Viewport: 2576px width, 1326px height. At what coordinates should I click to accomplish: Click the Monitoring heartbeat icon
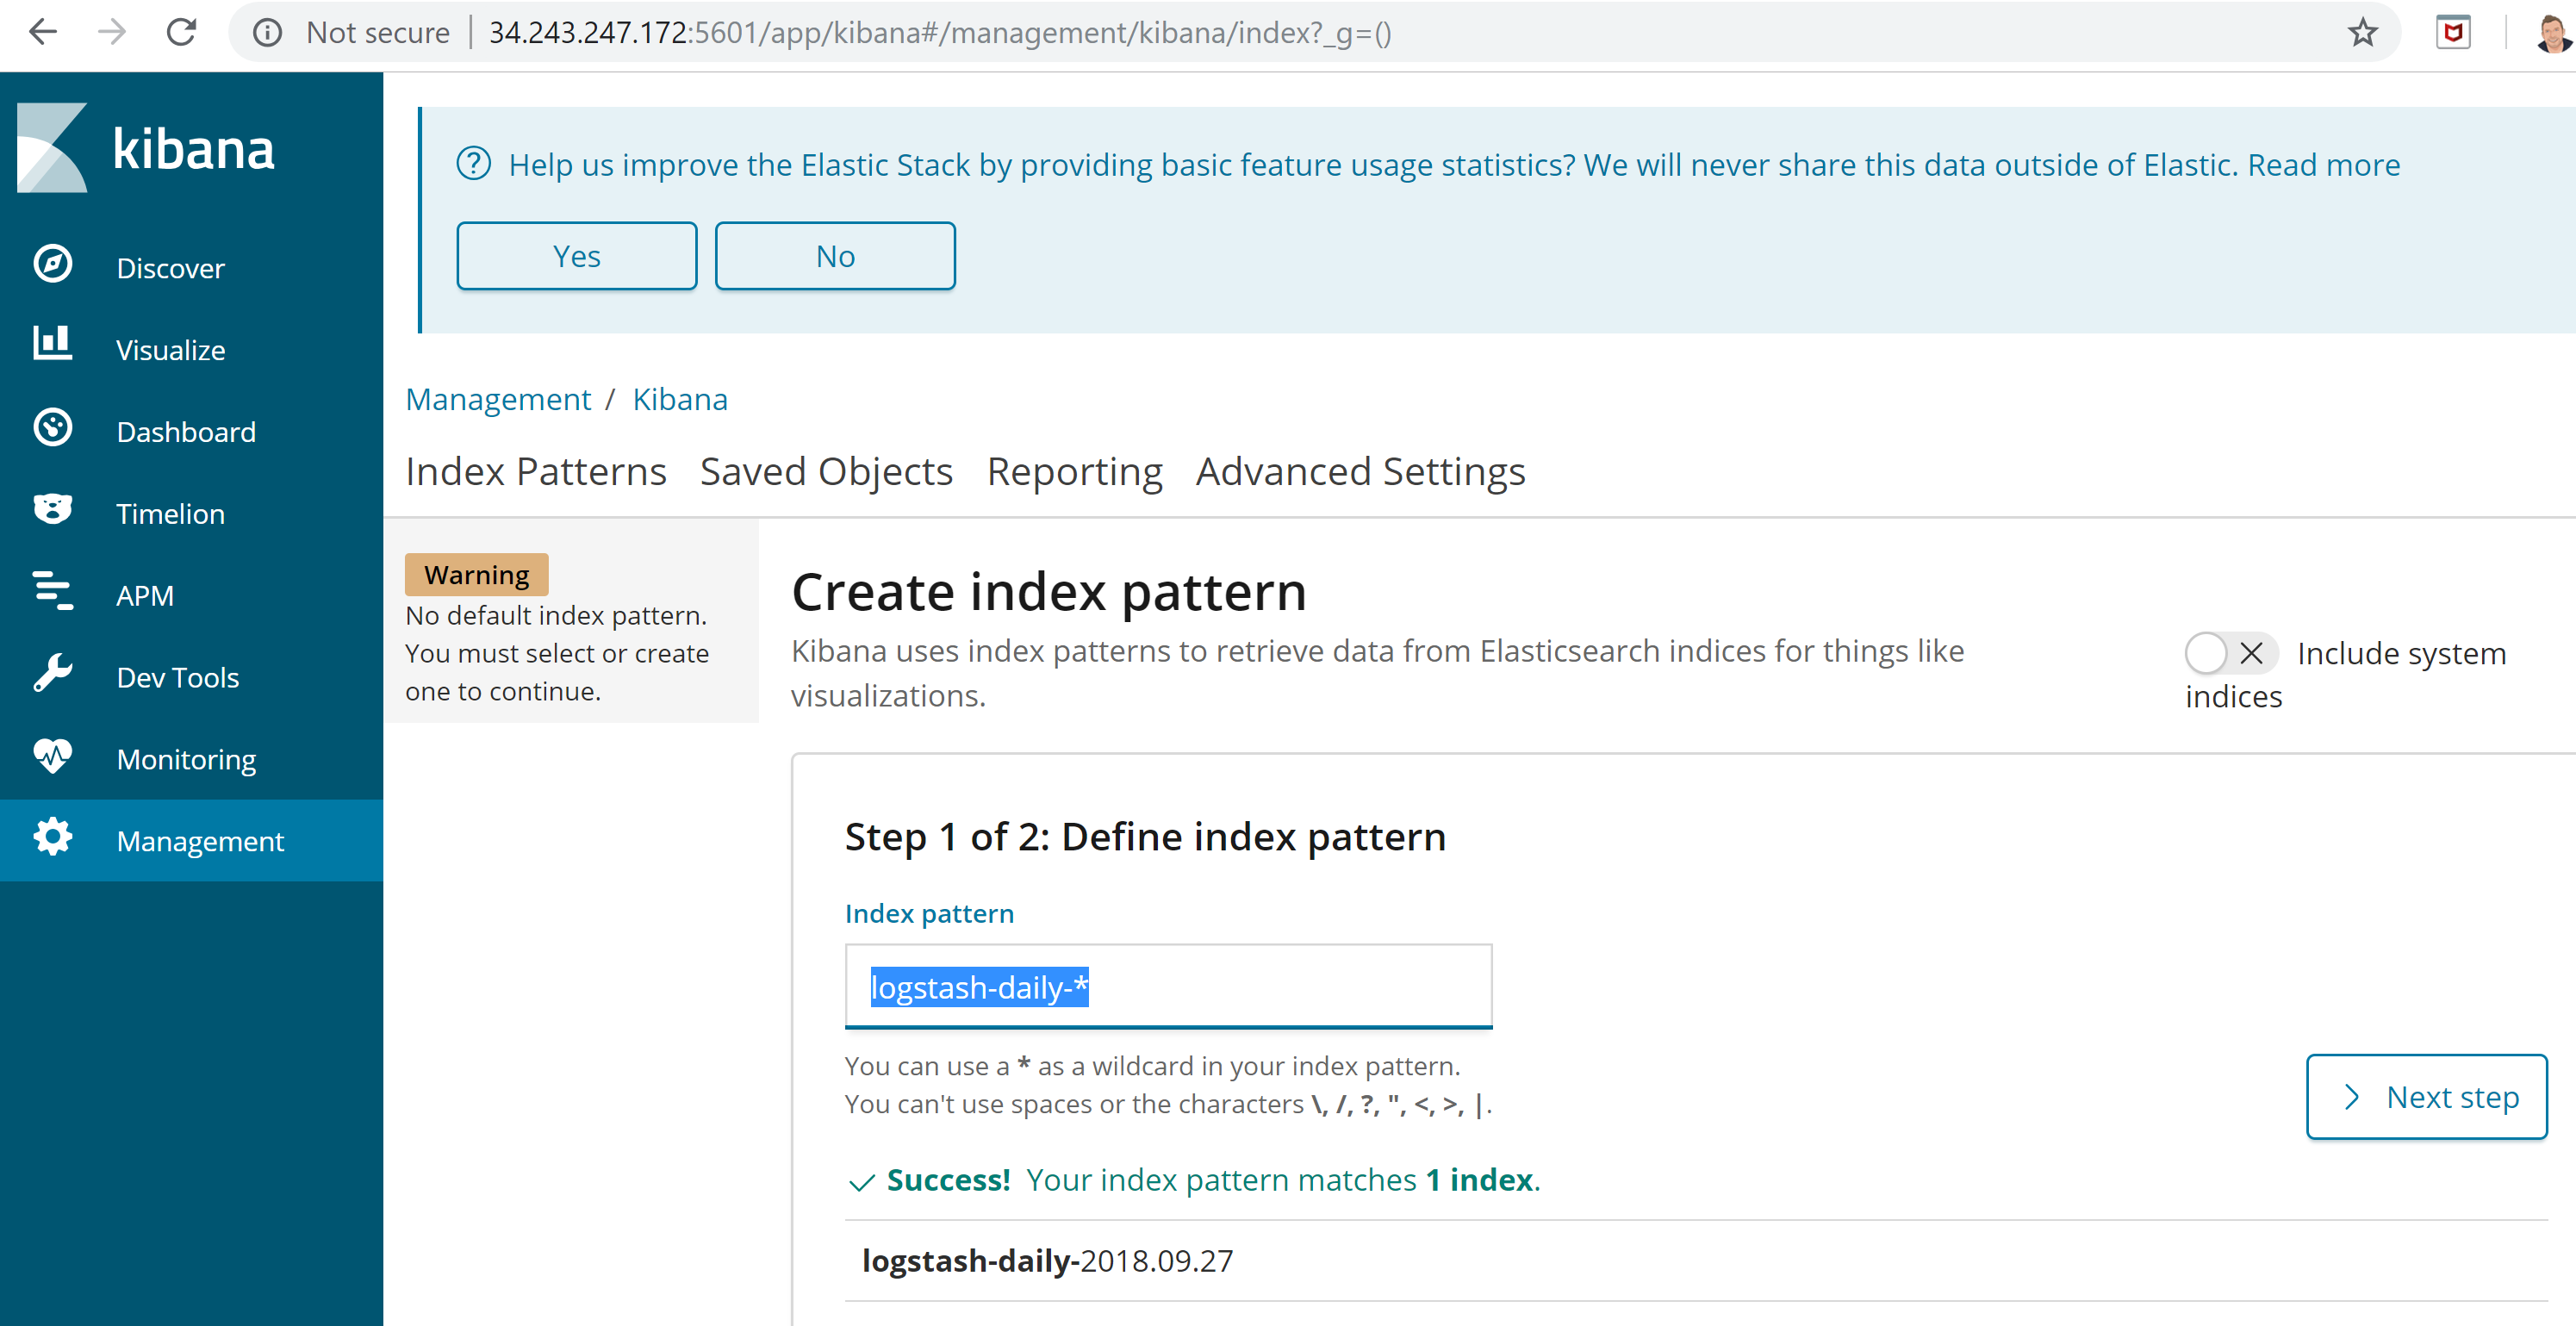52,756
